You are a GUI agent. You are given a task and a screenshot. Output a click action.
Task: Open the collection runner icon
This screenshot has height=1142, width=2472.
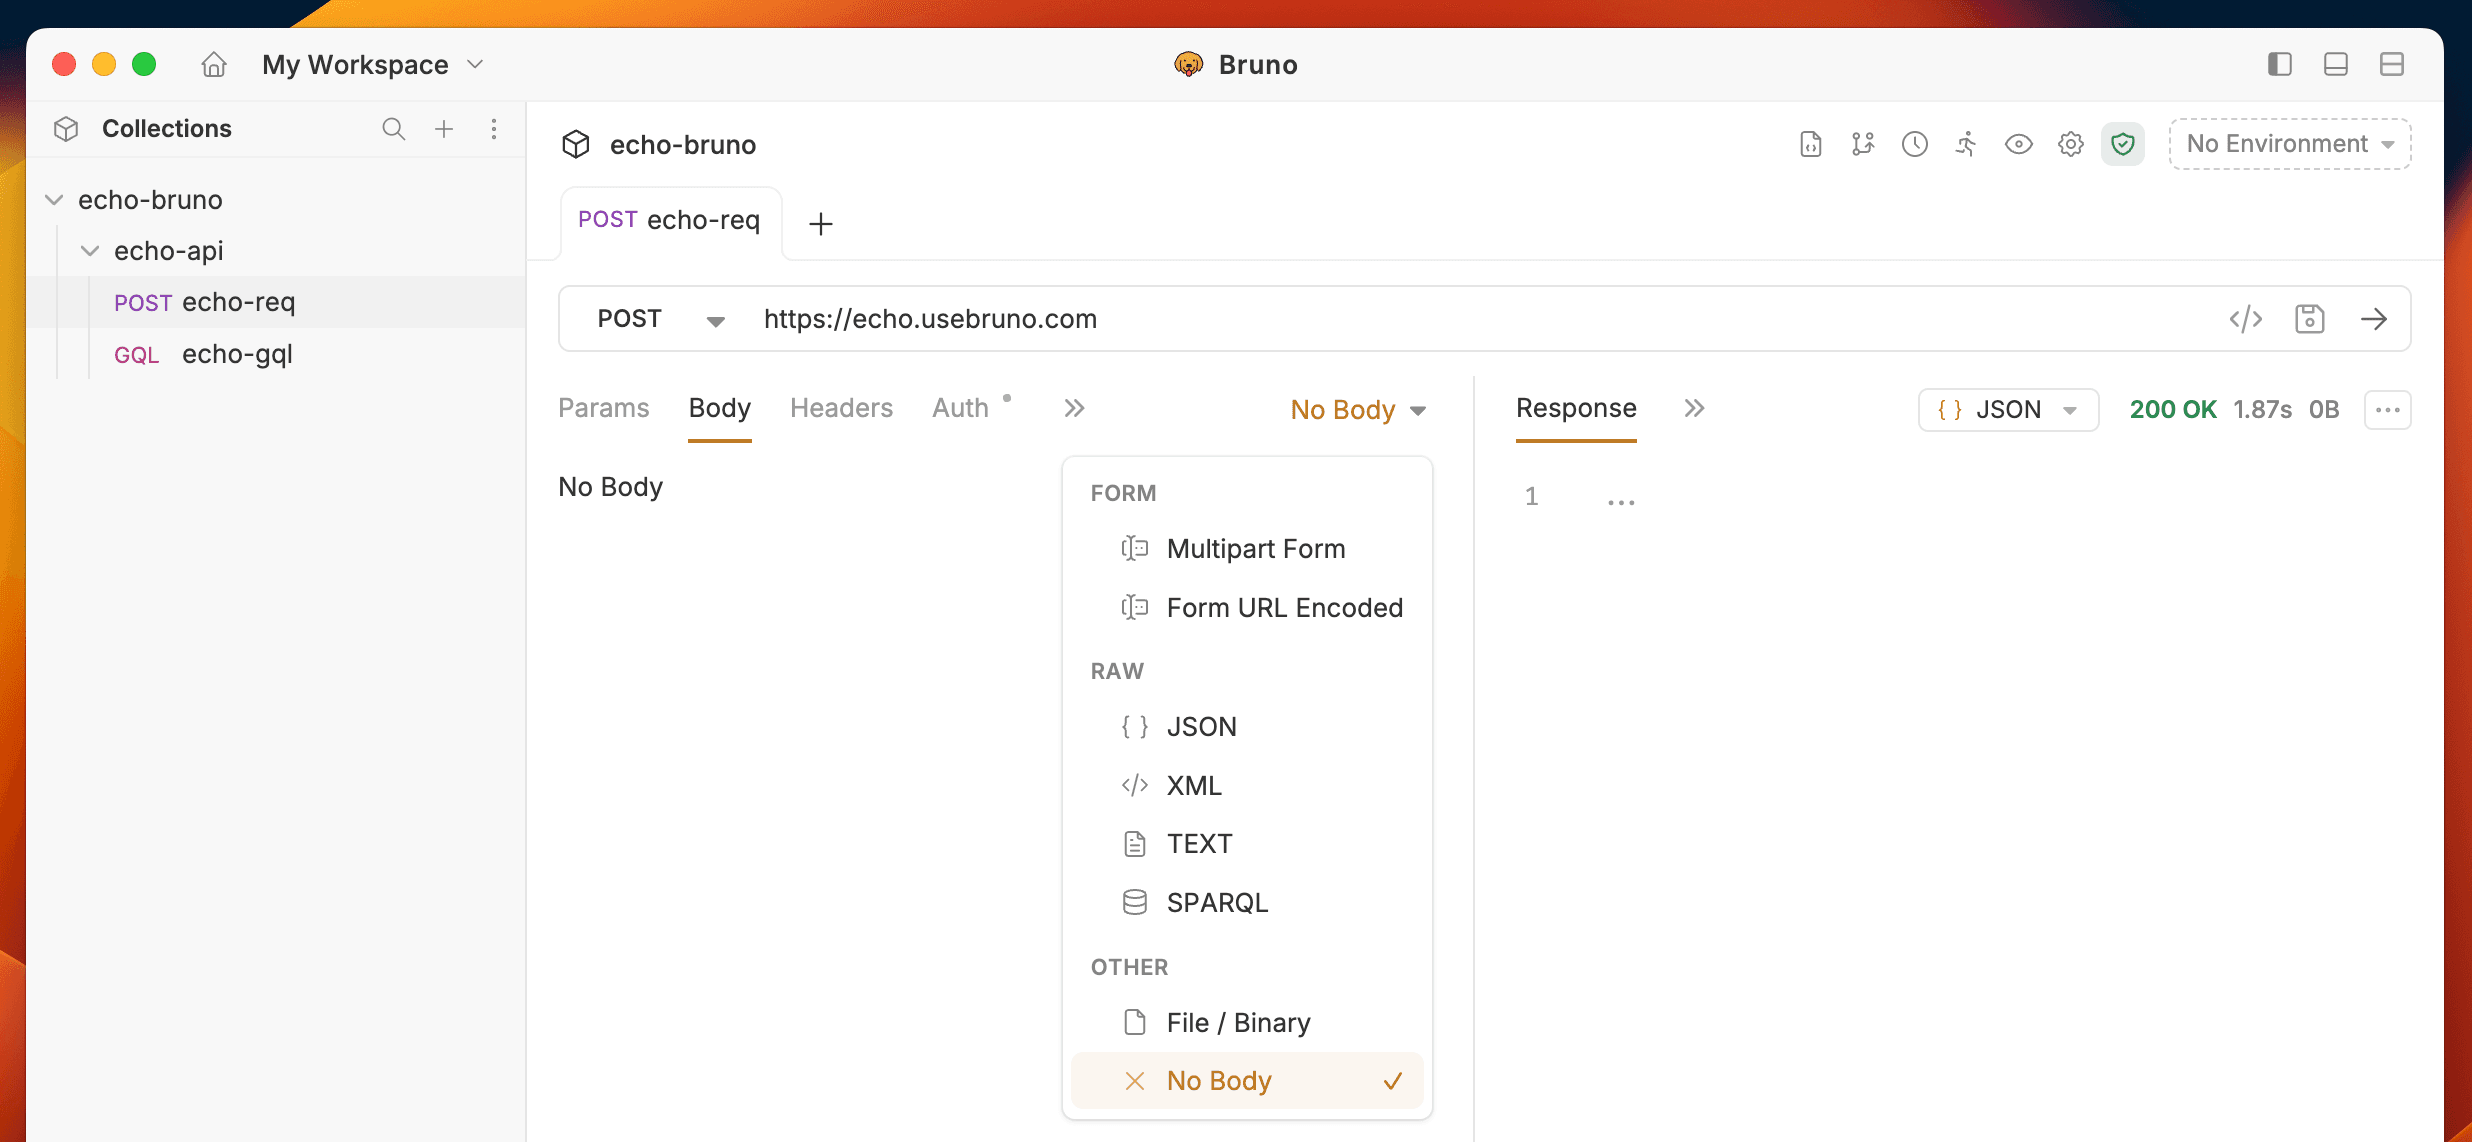[1966, 144]
